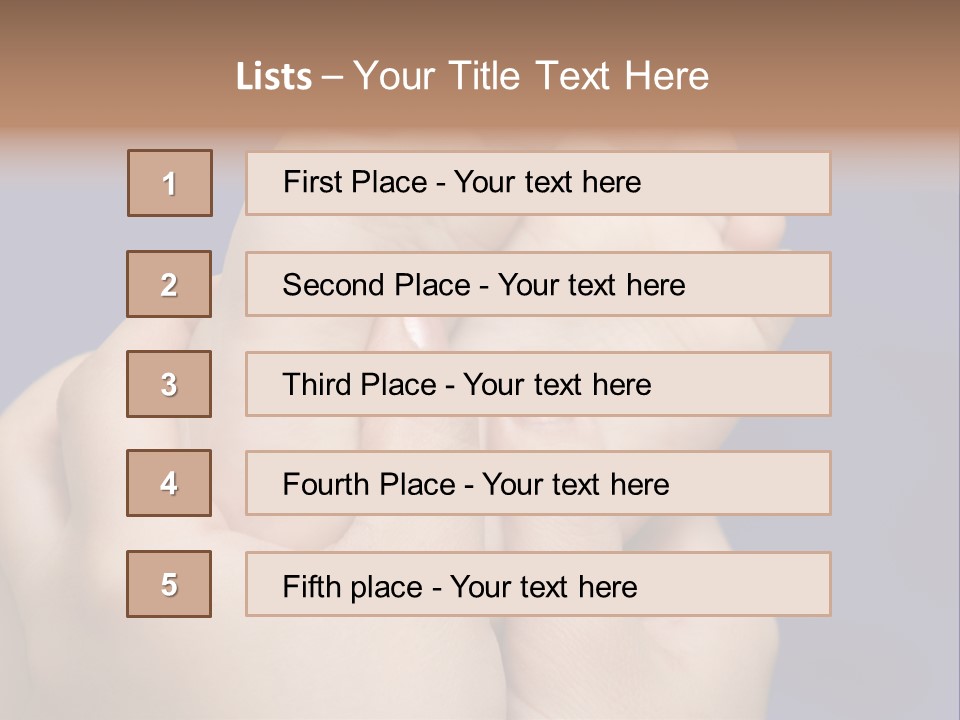This screenshot has height=720, width=960.
Task: Click 'Your text here' in First Place bar
Action: 547,182
